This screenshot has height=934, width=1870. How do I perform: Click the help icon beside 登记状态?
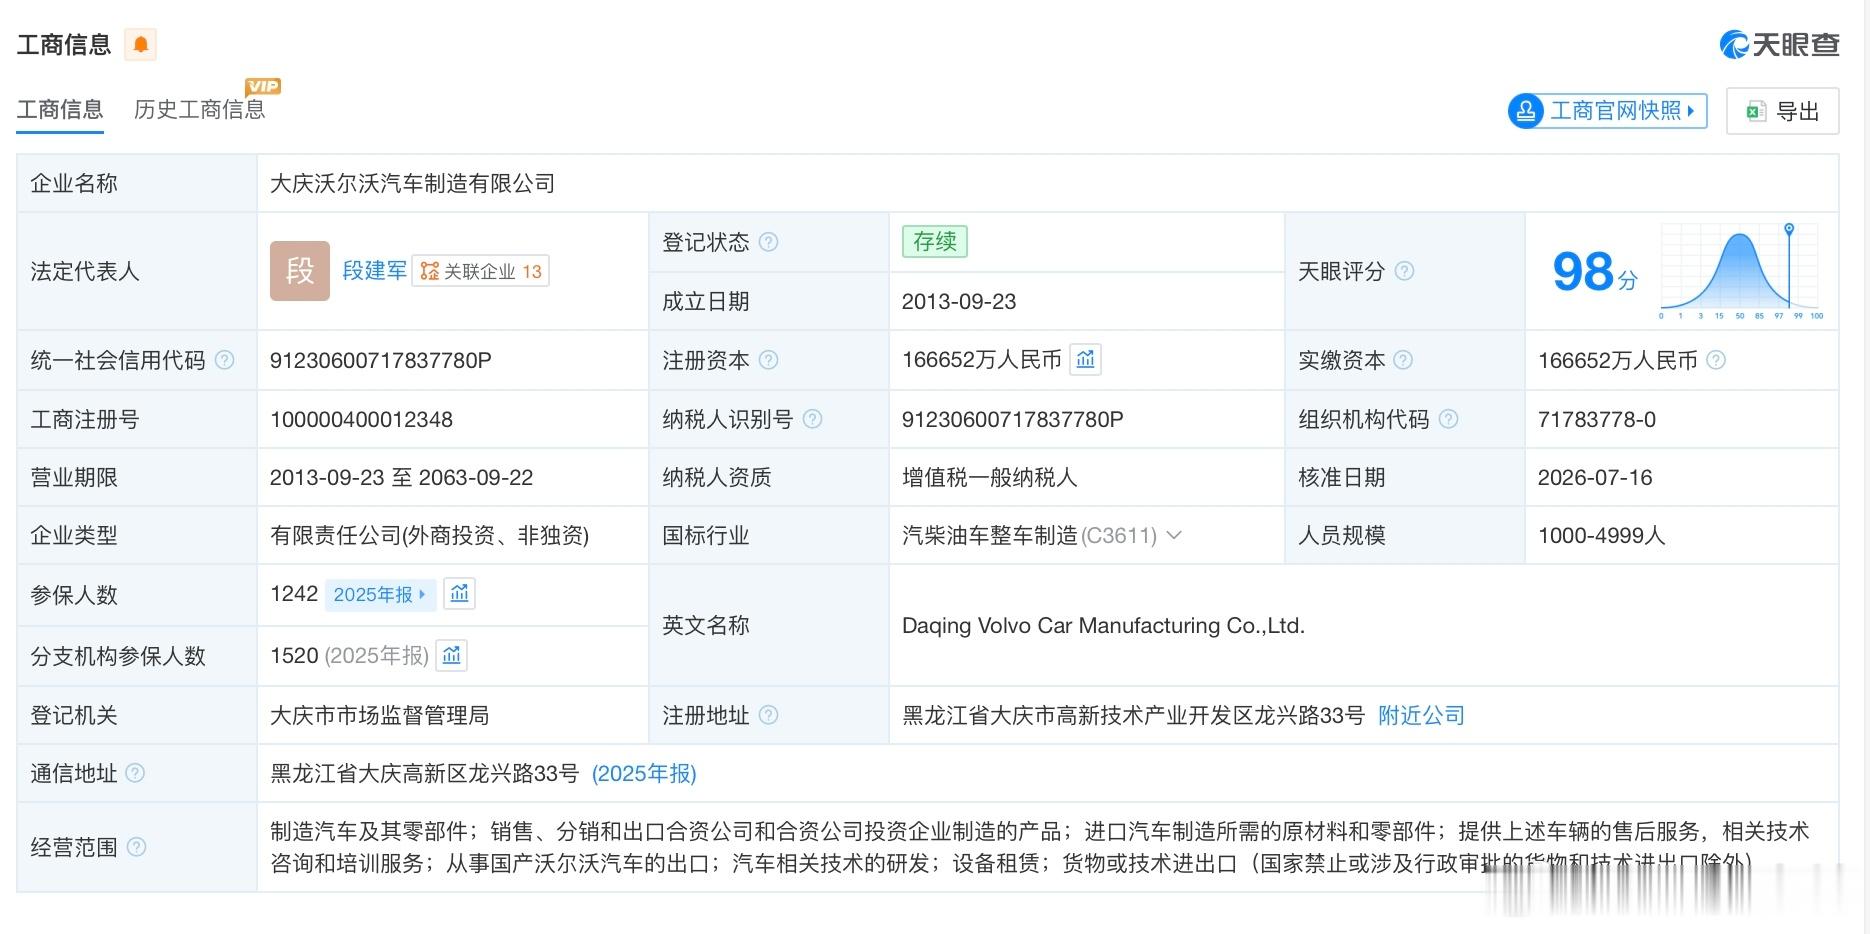coord(768,242)
